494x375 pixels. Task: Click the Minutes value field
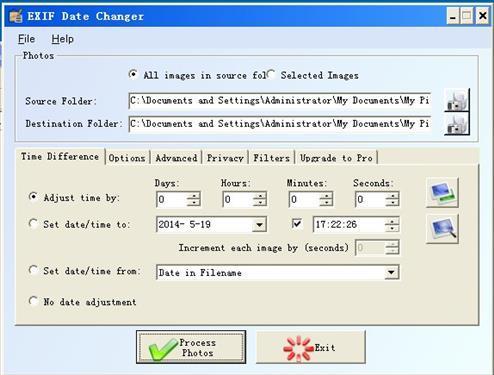[x=304, y=199]
